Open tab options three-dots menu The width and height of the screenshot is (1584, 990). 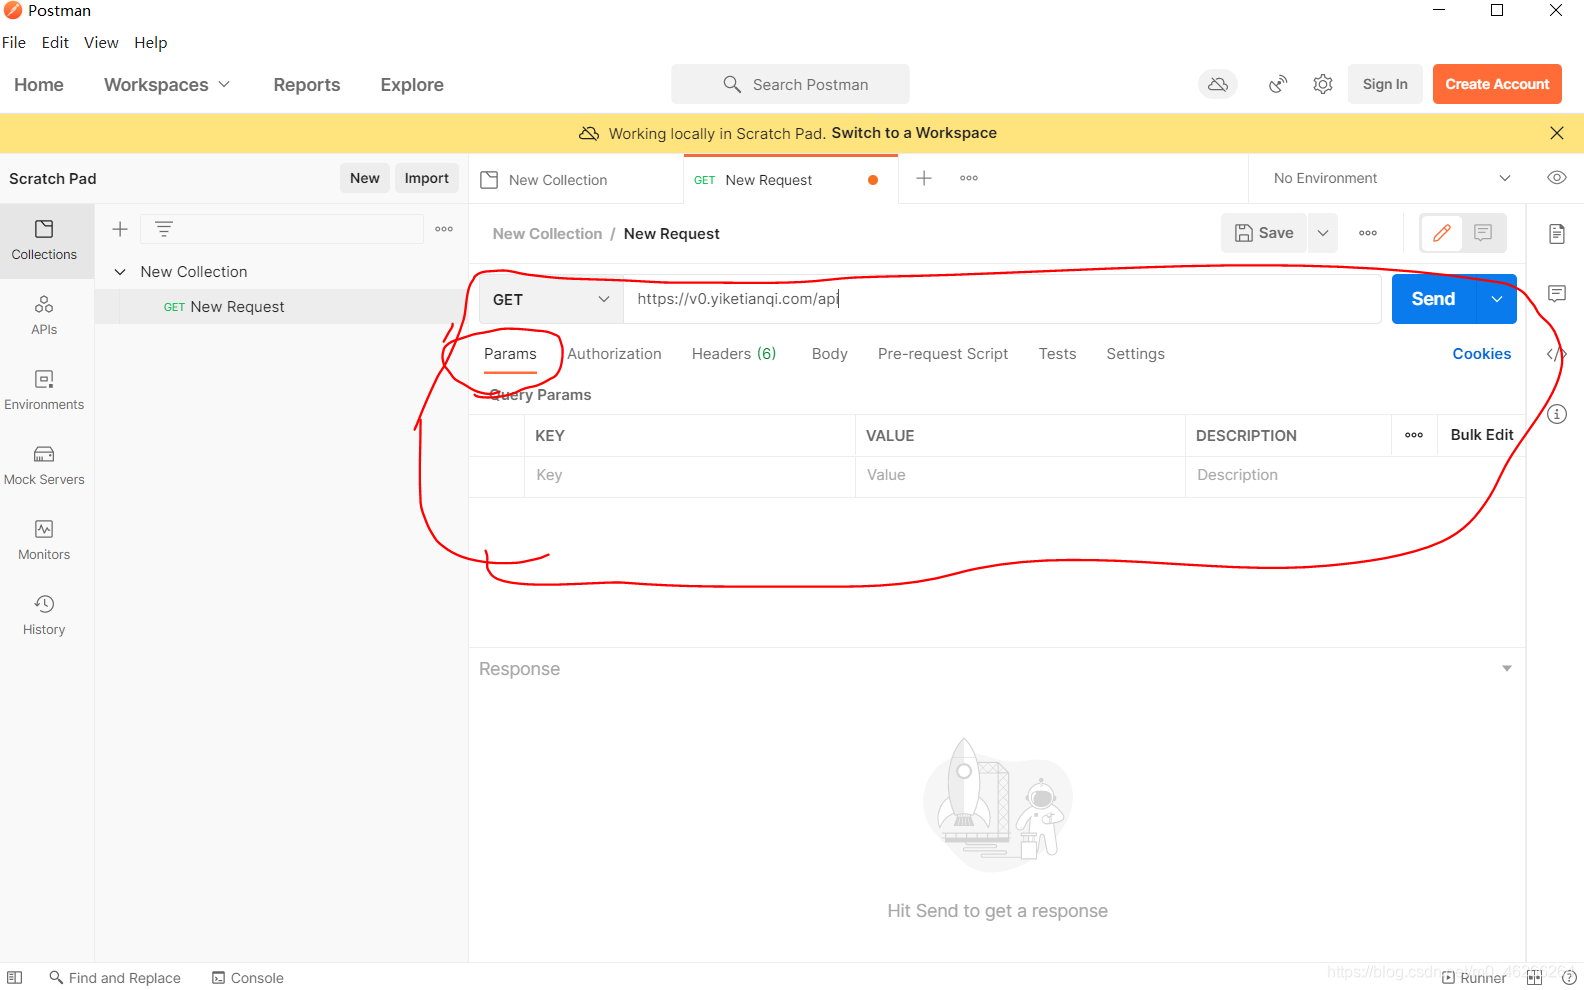click(x=969, y=178)
